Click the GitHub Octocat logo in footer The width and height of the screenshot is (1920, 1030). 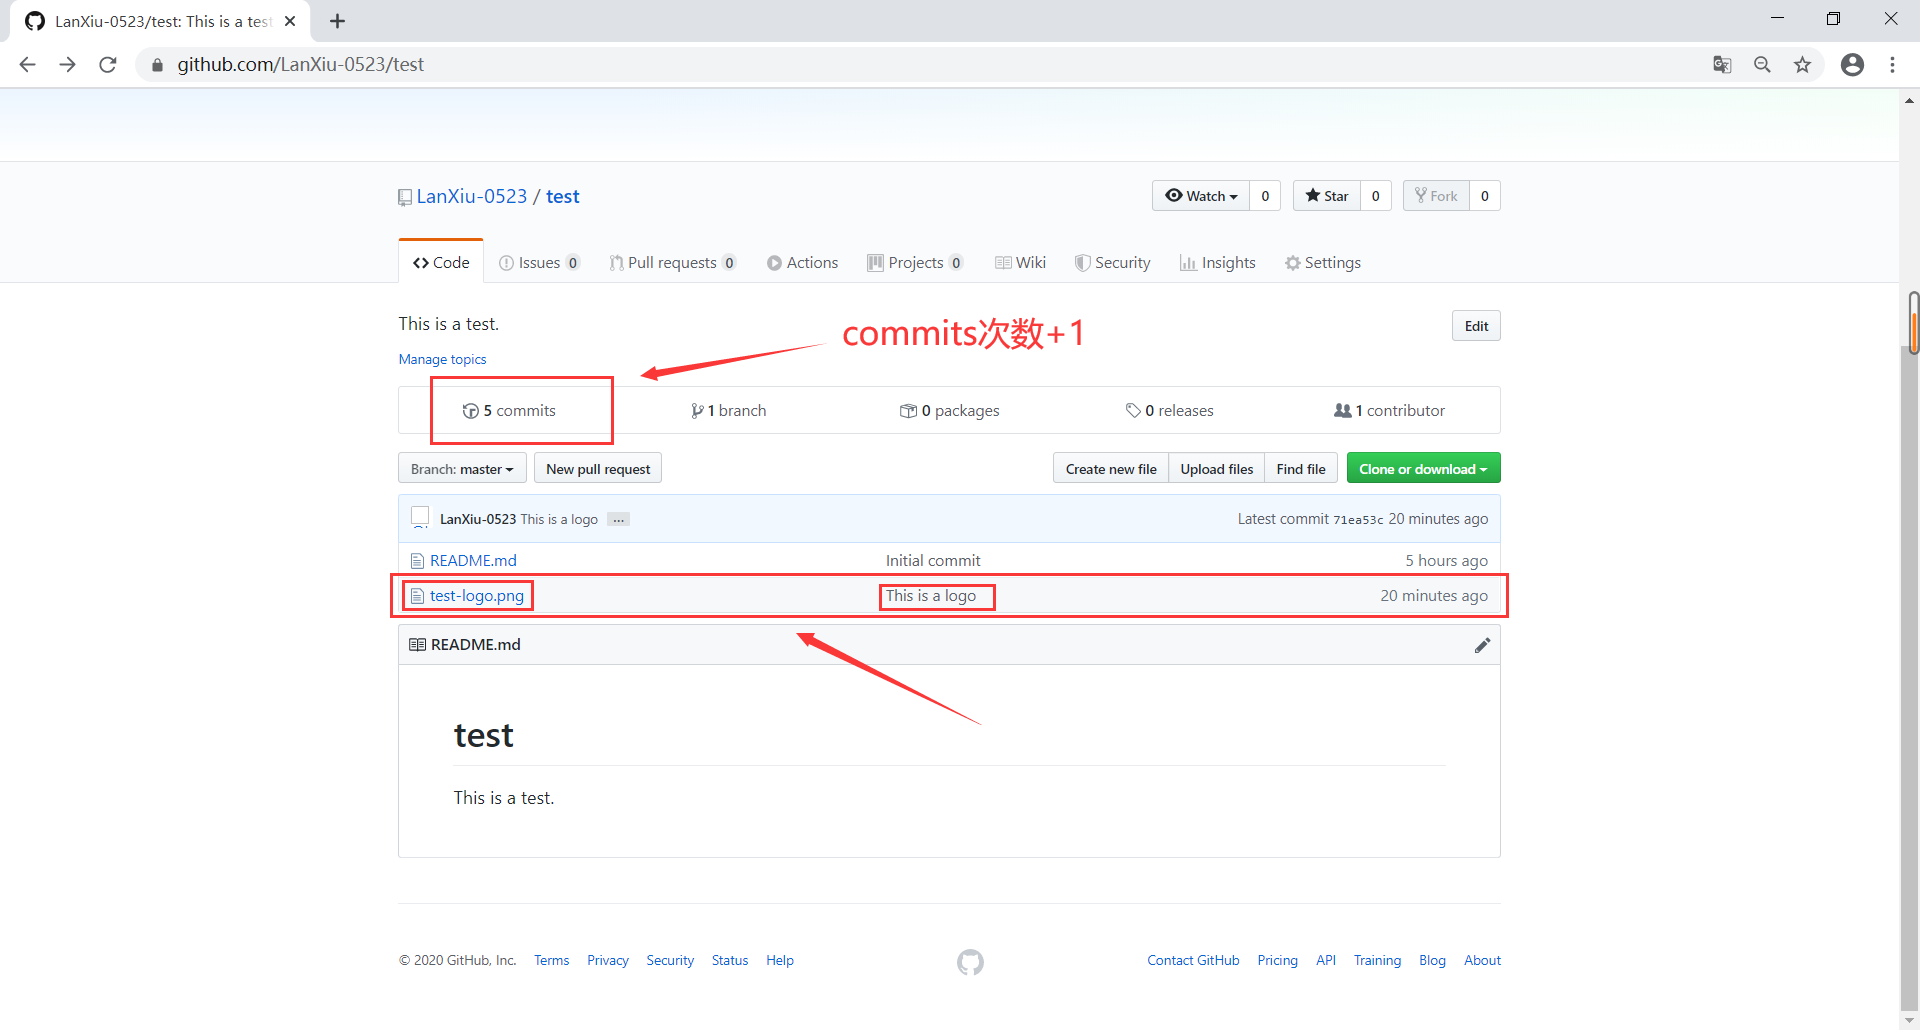(x=969, y=961)
